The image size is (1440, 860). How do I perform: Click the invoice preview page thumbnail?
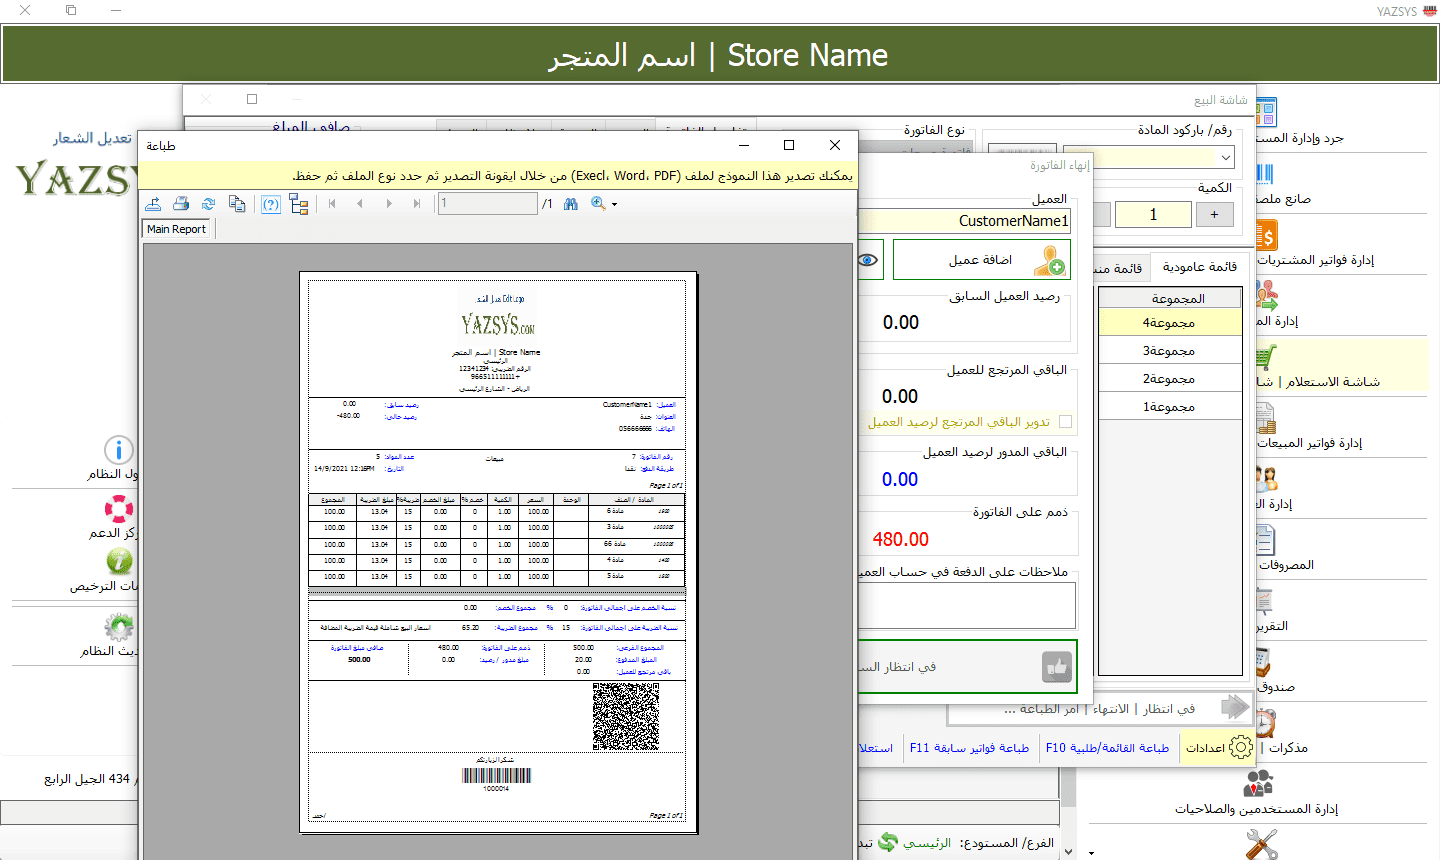(x=498, y=552)
